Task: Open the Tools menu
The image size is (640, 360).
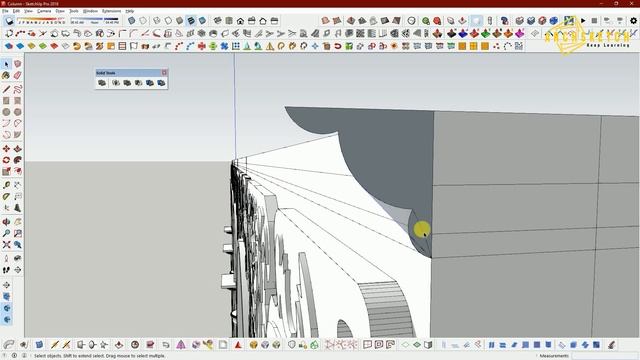Action: pyautogui.click(x=73, y=11)
